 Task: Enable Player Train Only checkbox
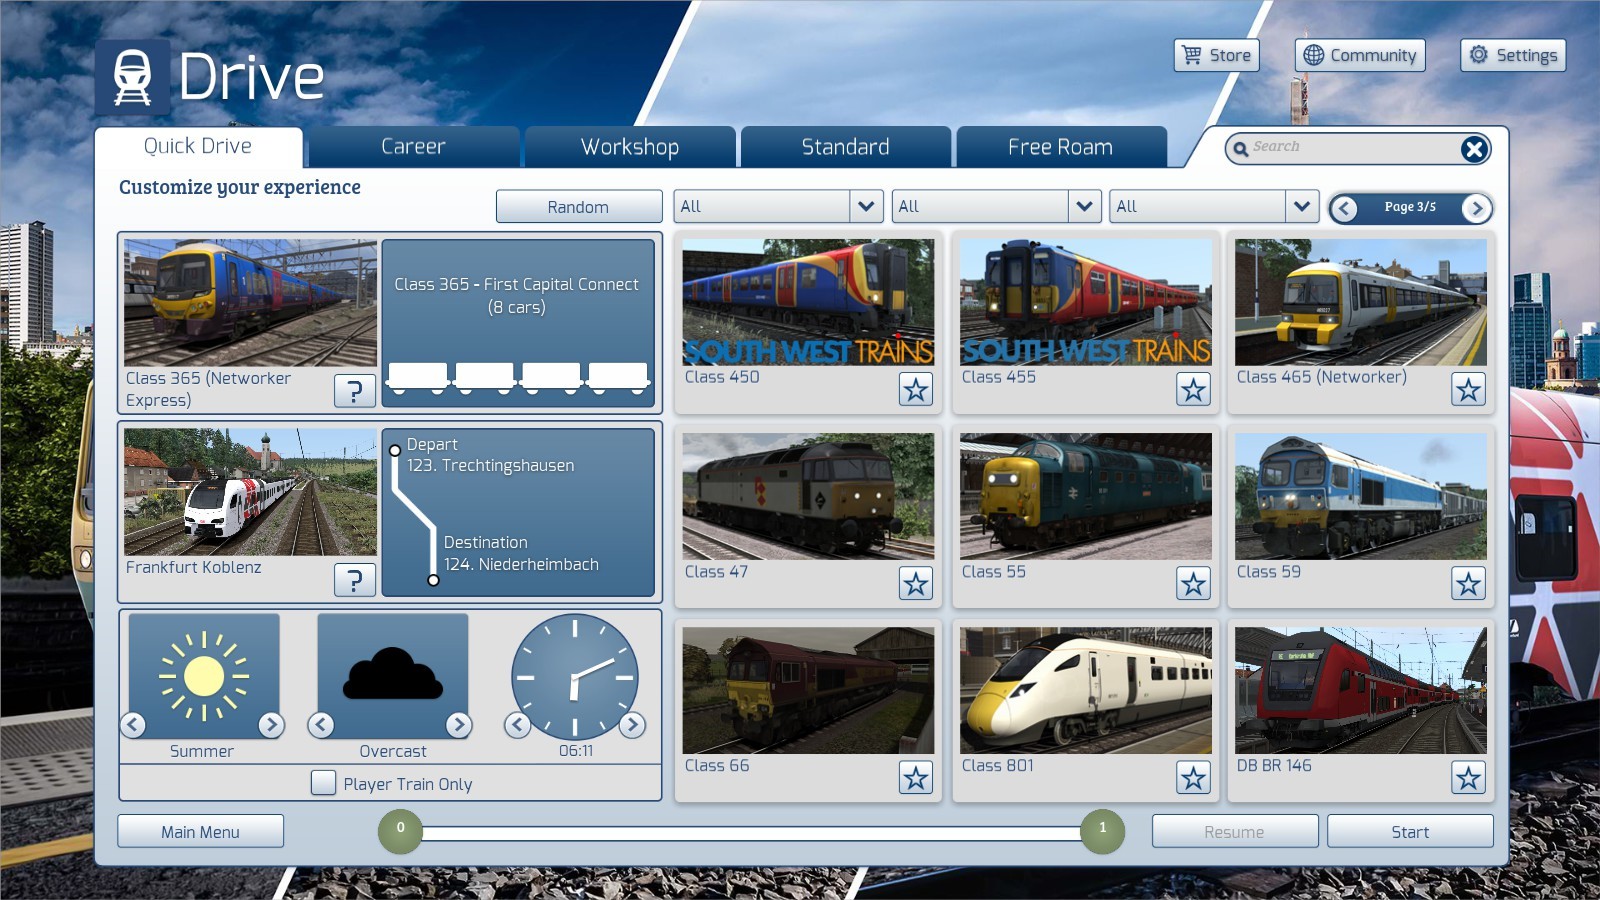323,783
